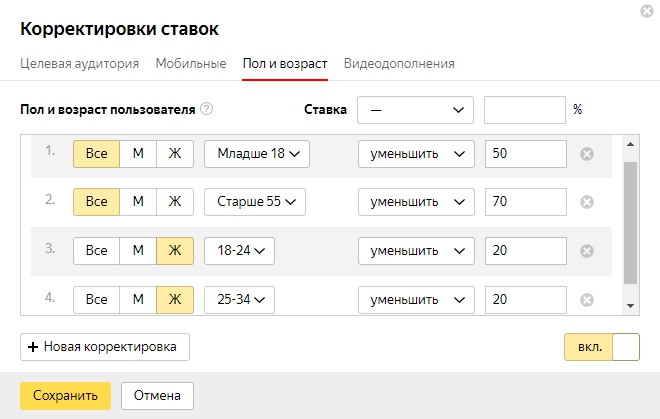Select М gender in row 1

138,154
